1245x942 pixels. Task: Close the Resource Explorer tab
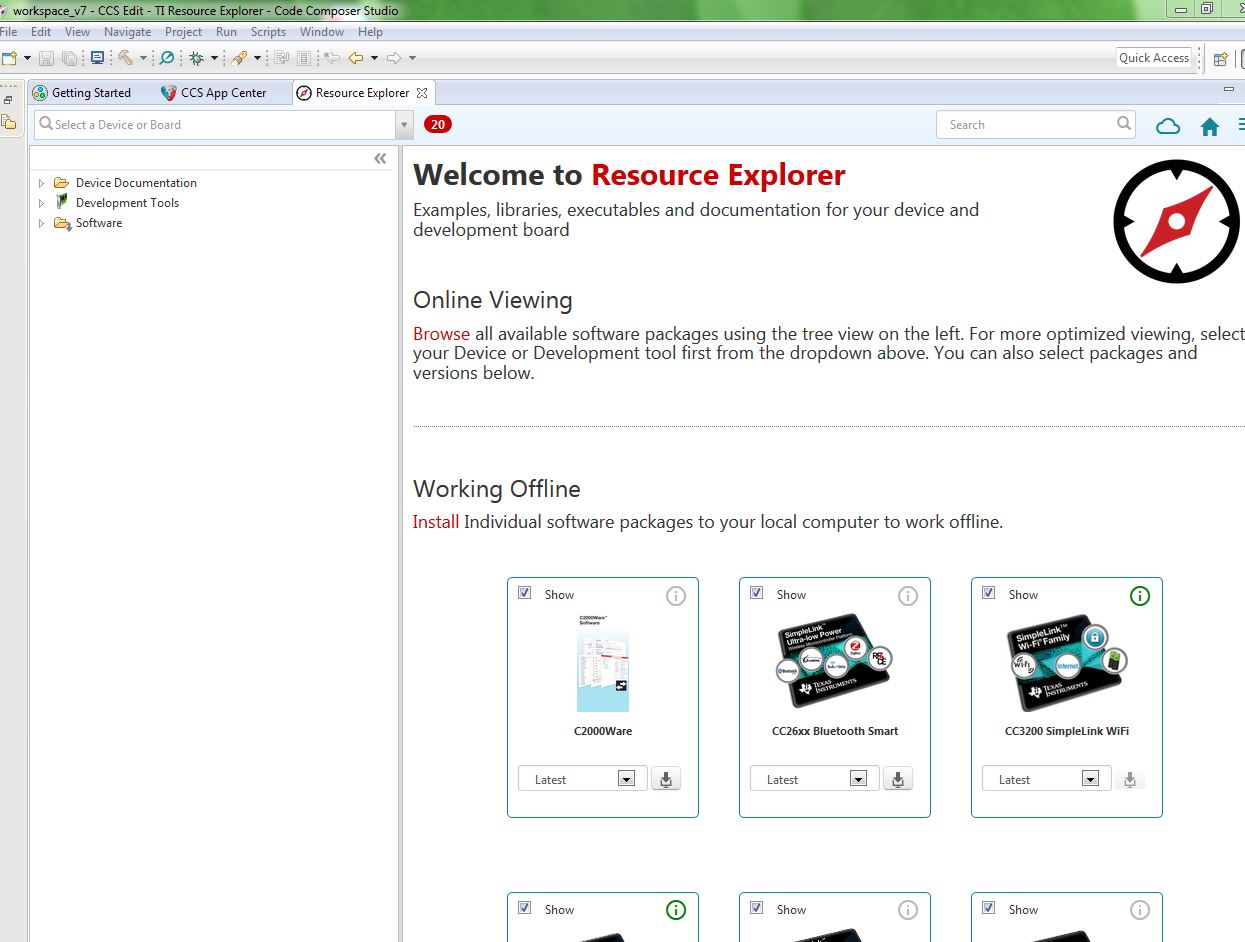pyautogui.click(x=422, y=93)
